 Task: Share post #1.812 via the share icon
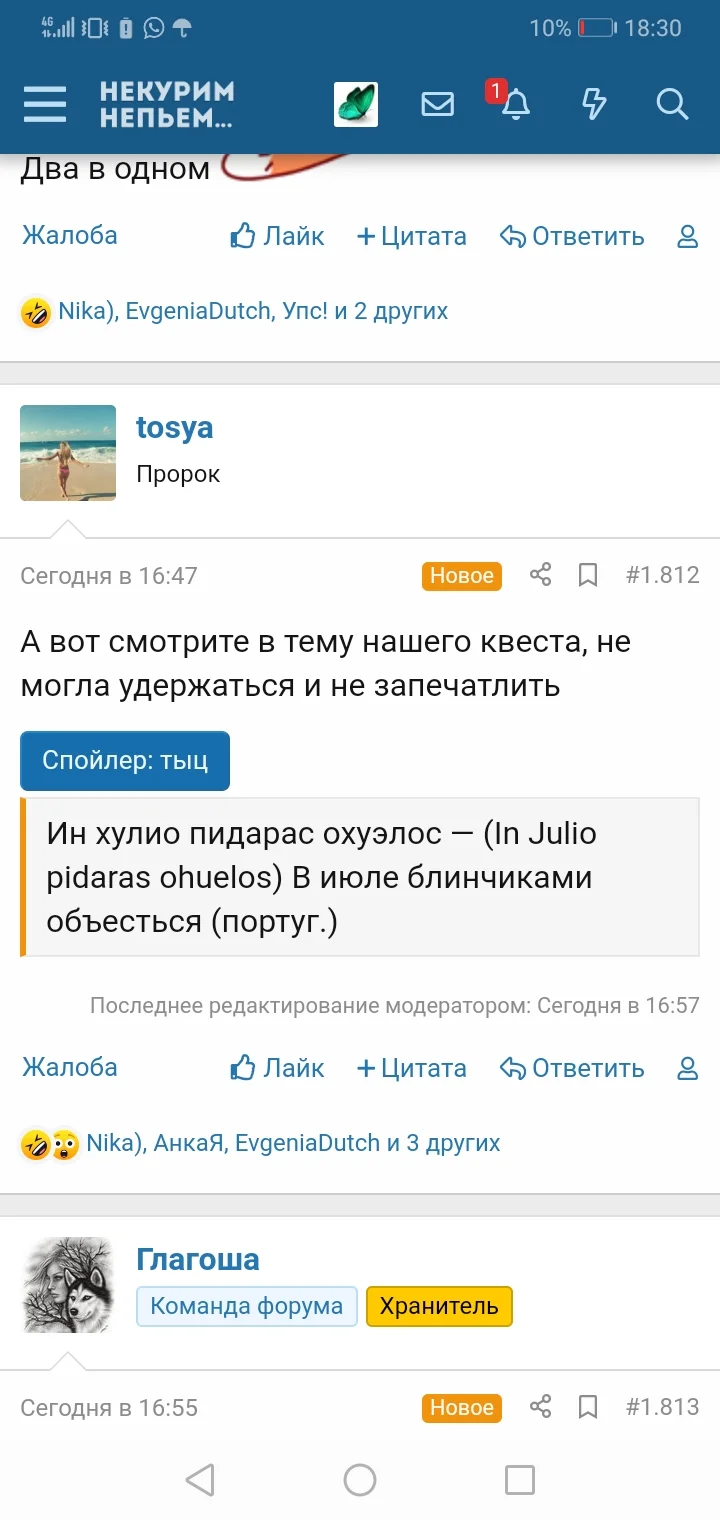pos(540,575)
